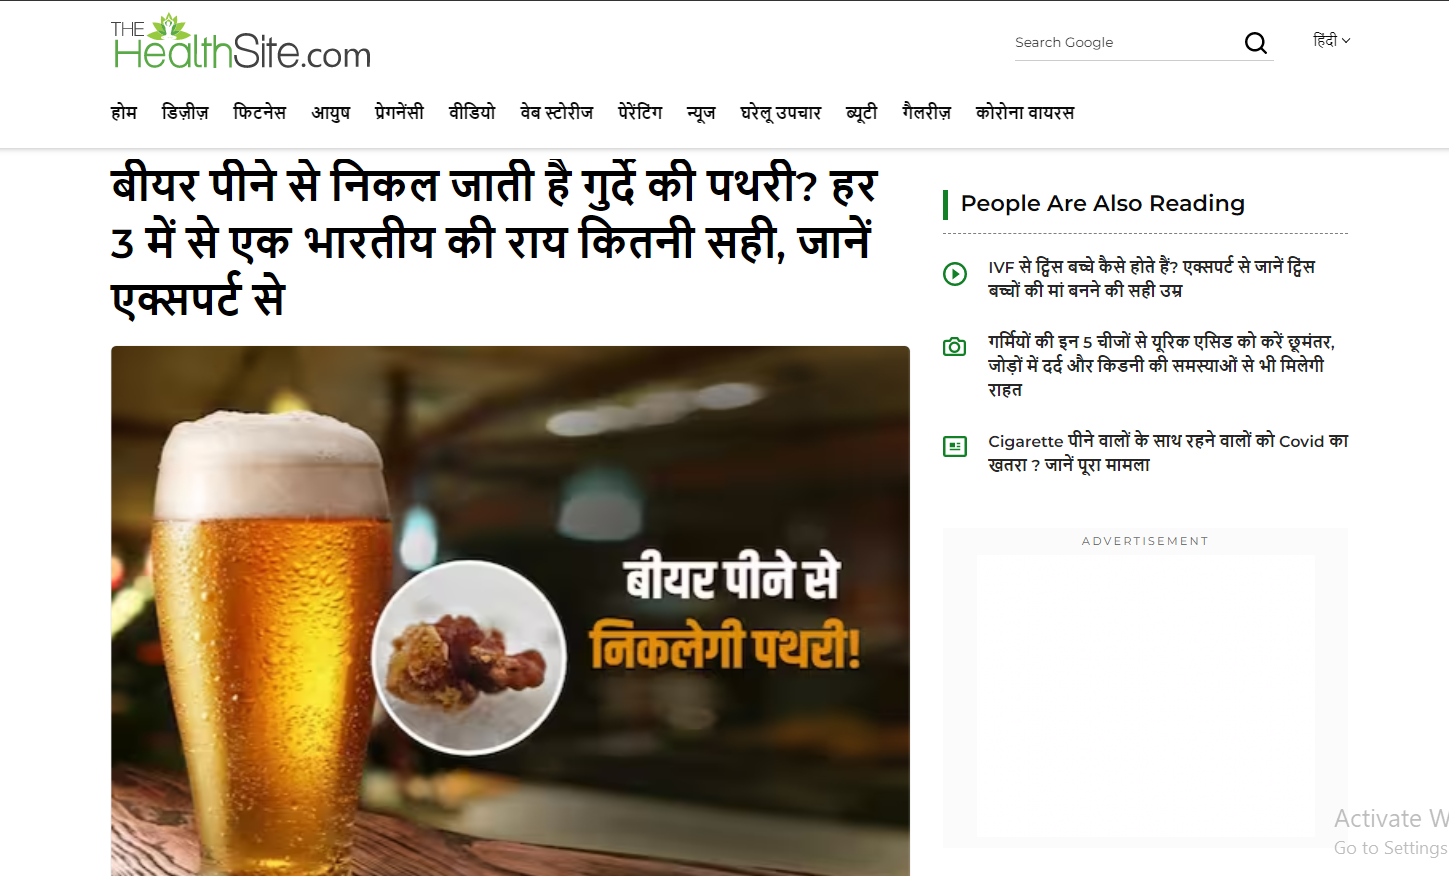Type in the Search Google field
This screenshot has height=876, width=1449.
pos(1122,43)
